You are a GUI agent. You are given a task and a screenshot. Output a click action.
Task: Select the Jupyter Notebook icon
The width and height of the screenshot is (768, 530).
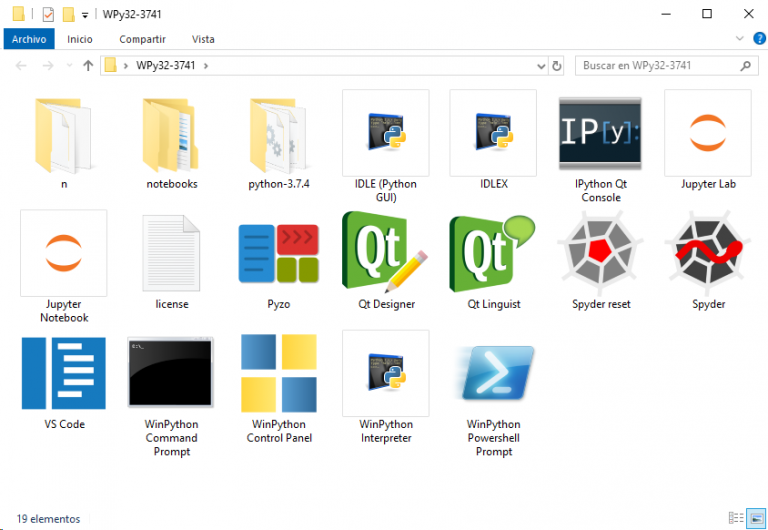(64, 253)
